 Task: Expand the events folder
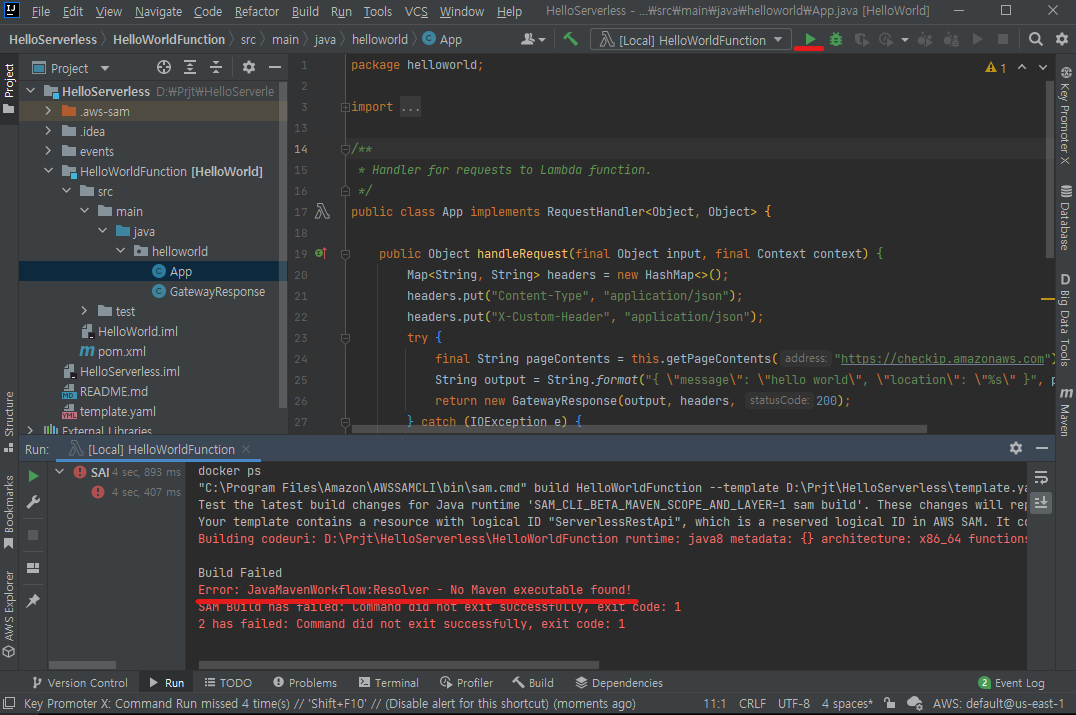coord(48,150)
